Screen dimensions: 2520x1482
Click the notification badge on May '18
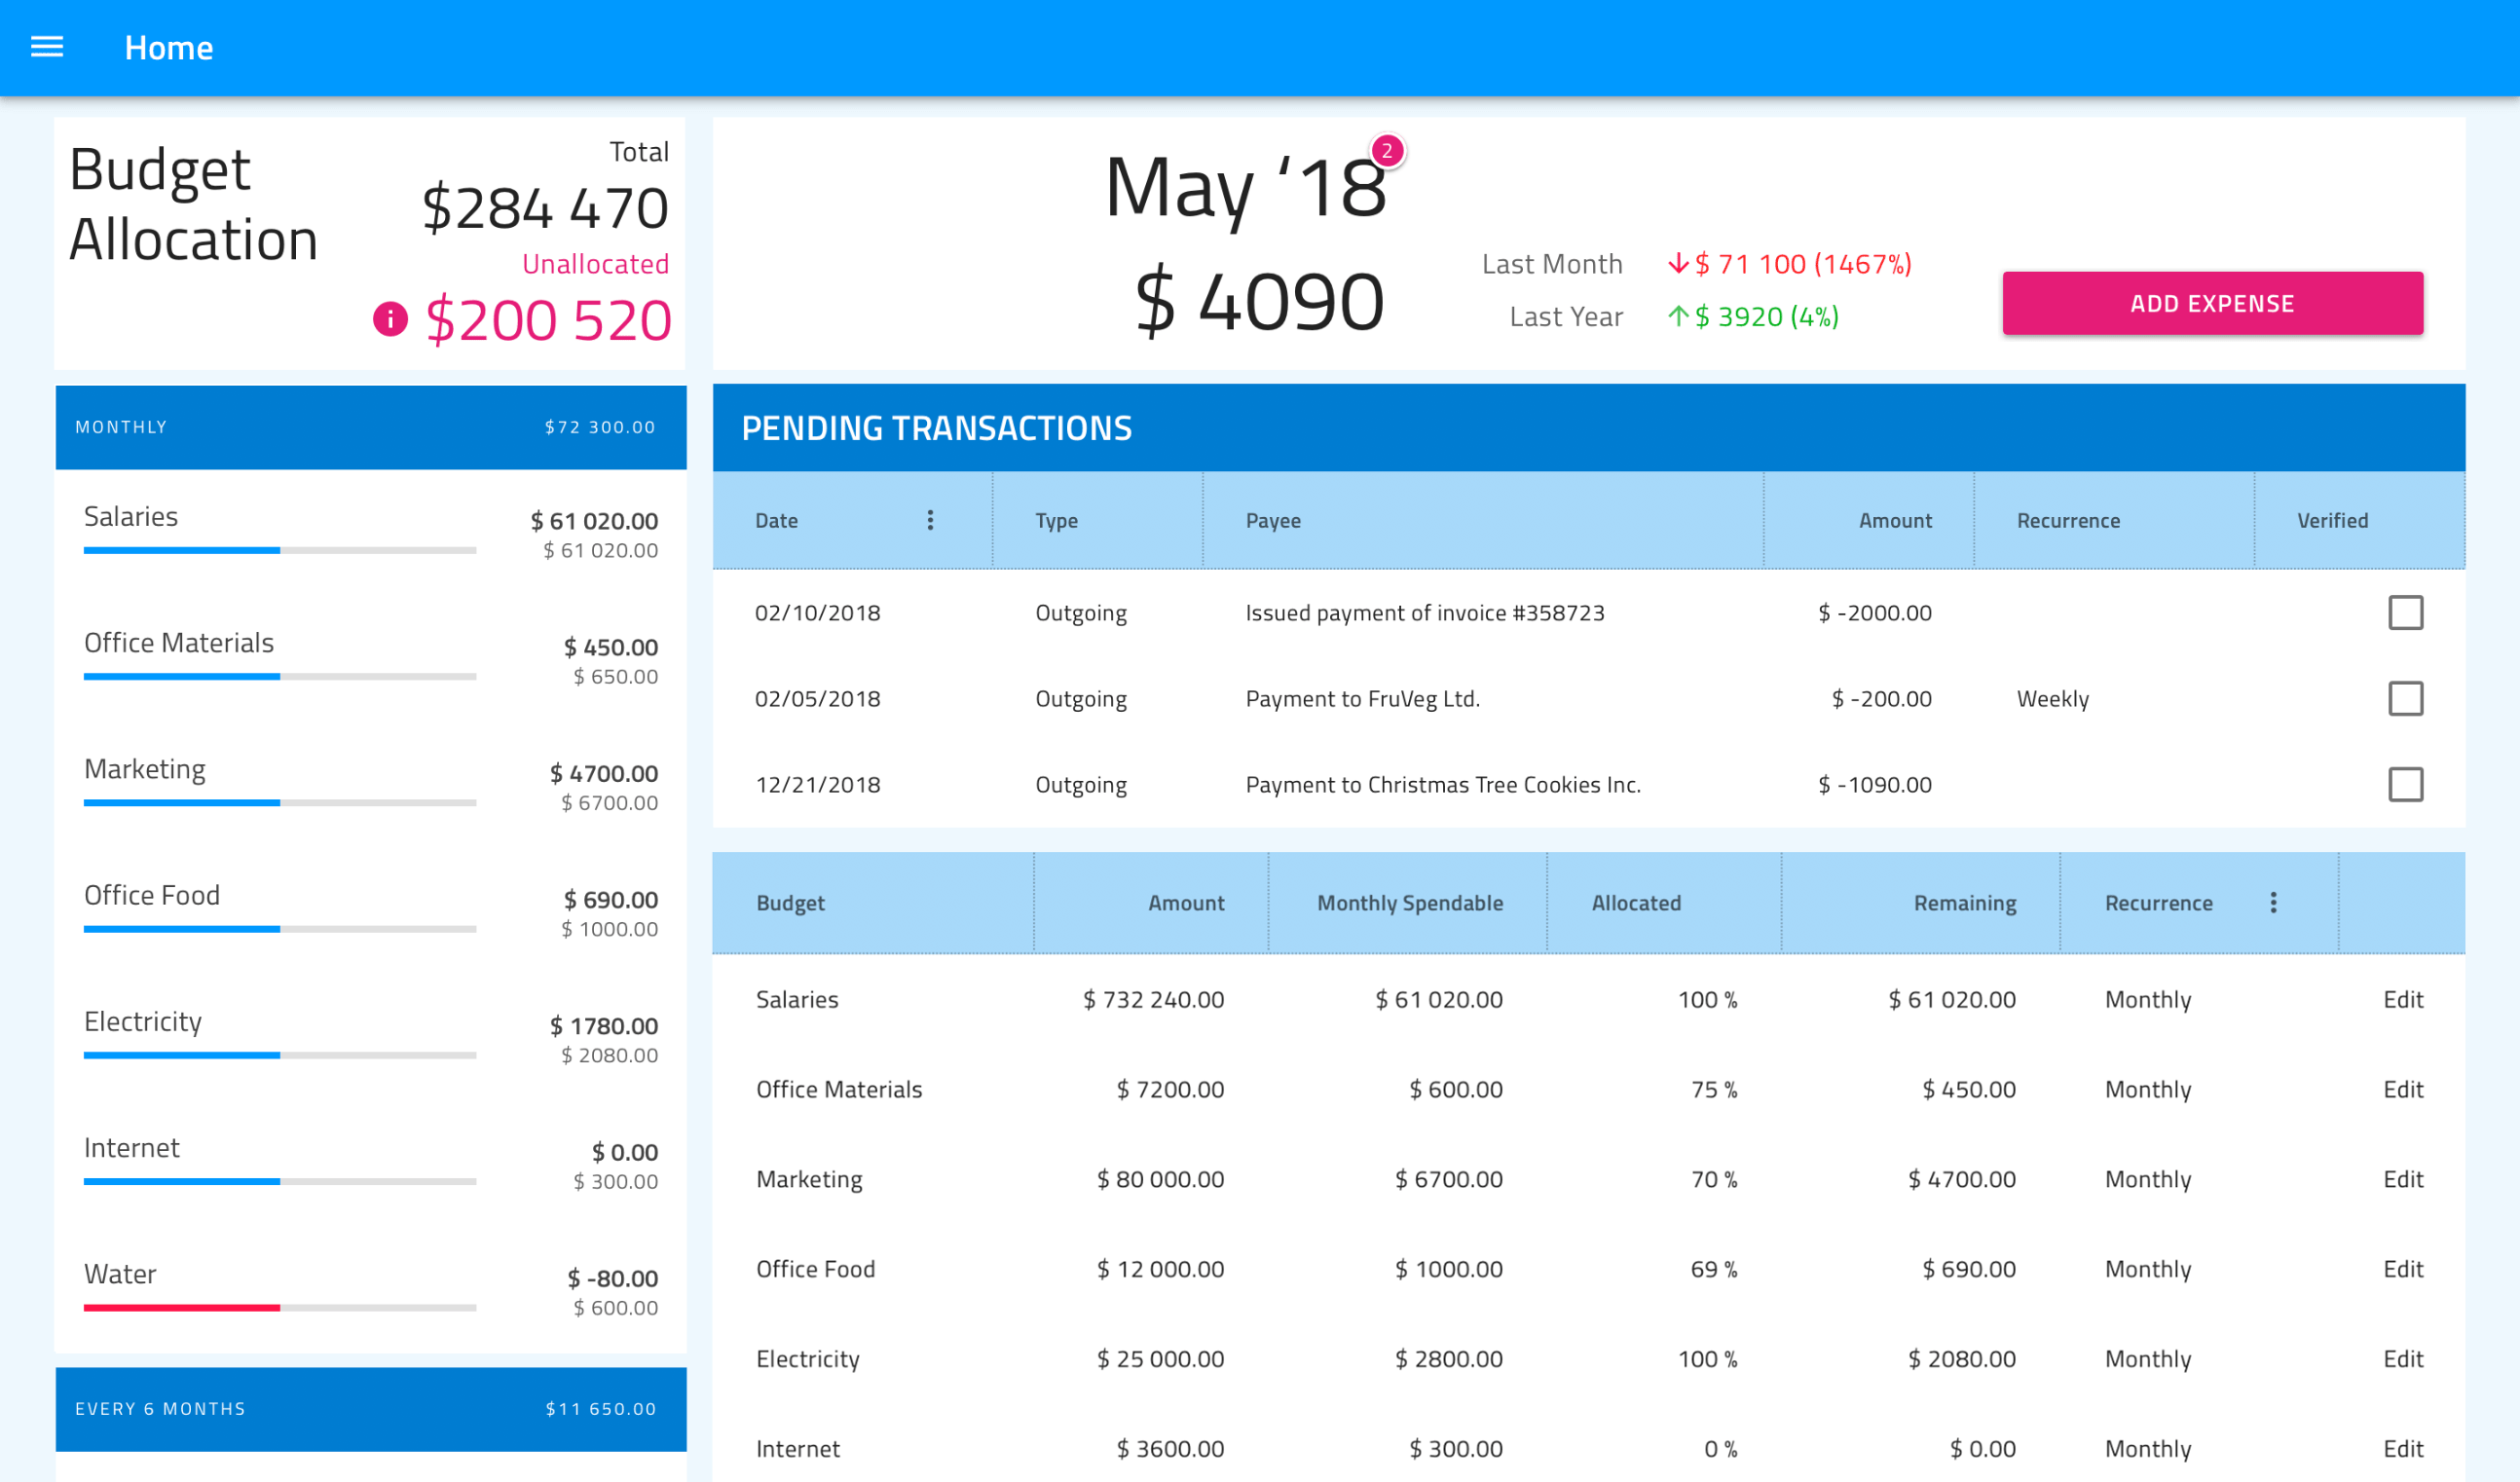[1387, 151]
